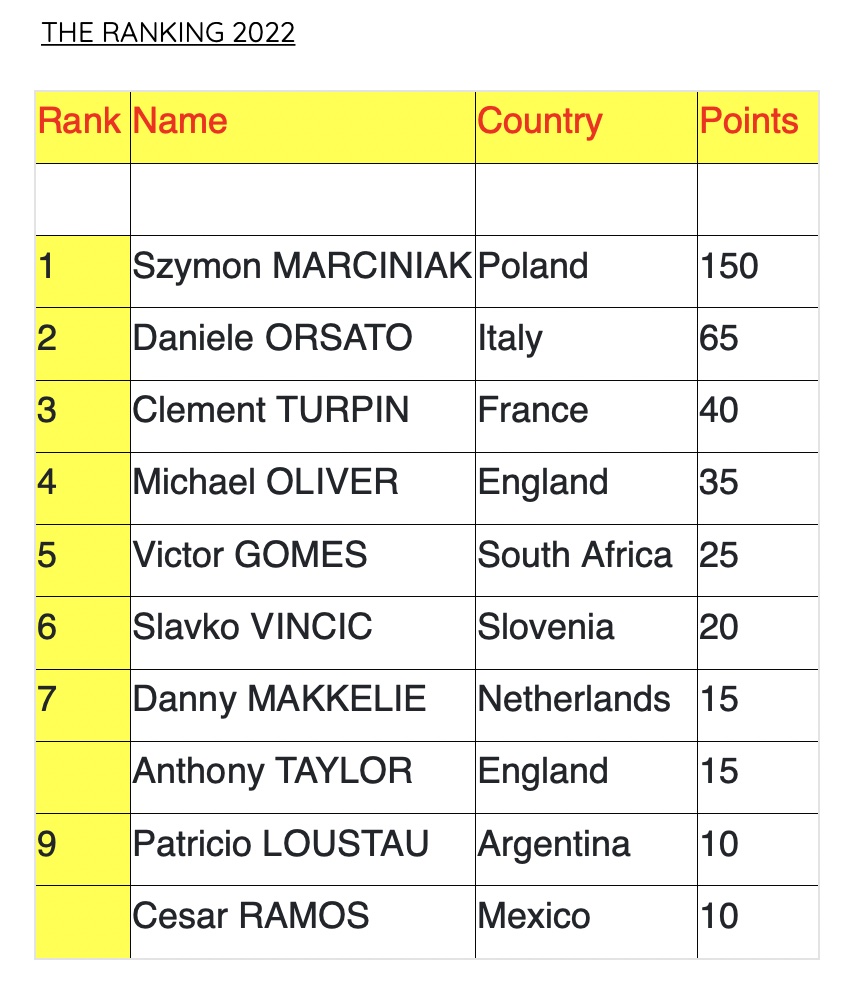Screen dimensions: 848x982
Task: Click the Patricio LOUSTAU name cell
Action: pos(281,844)
